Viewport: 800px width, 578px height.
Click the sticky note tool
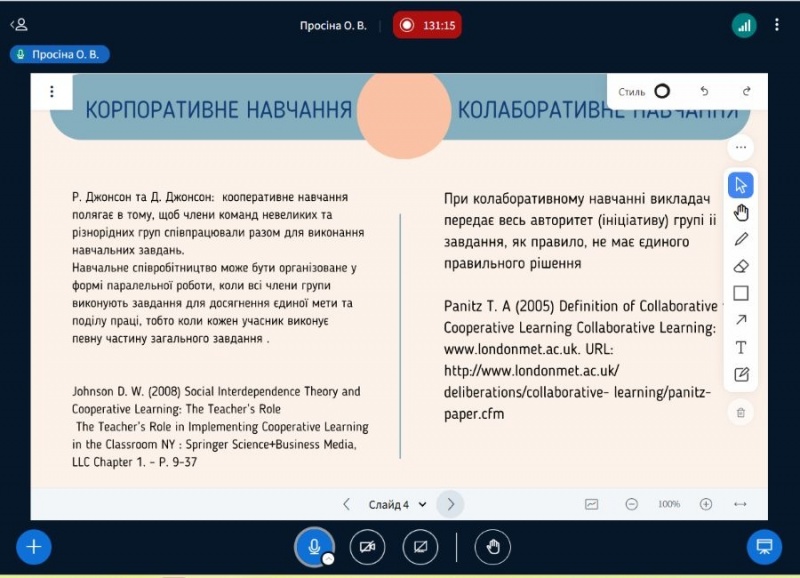point(741,375)
